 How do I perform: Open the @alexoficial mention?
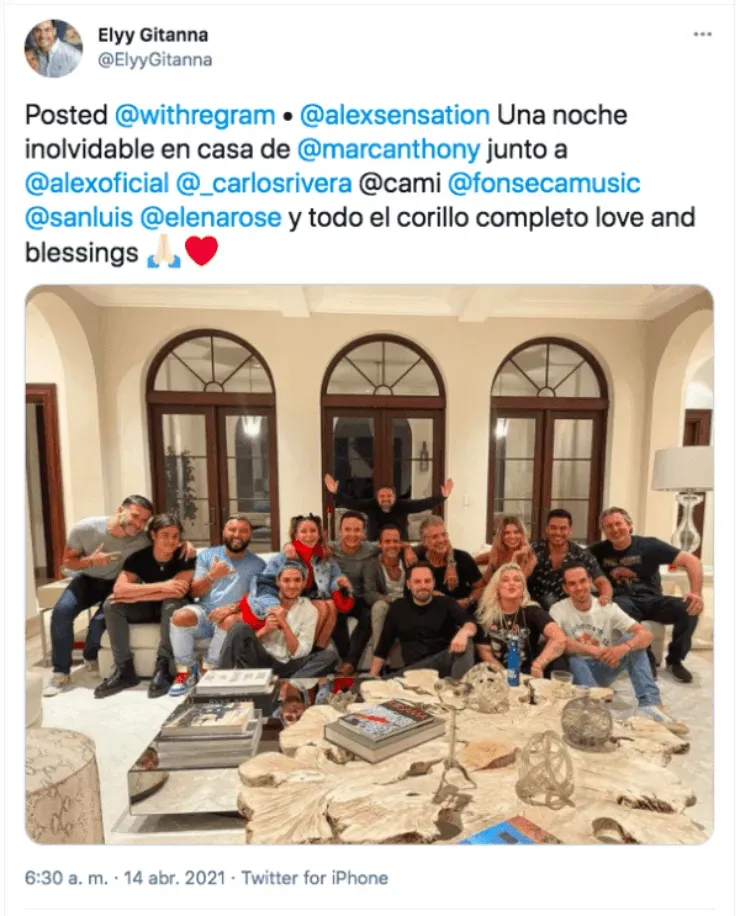pos(97,183)
